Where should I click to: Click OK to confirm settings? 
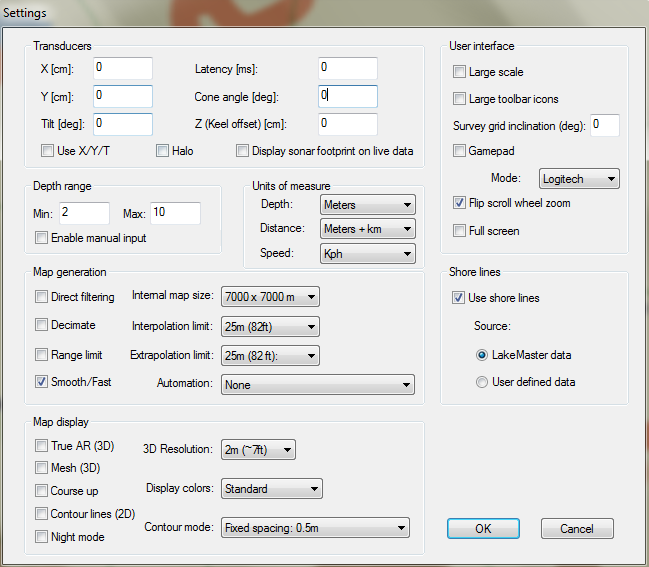click(483, 528)
